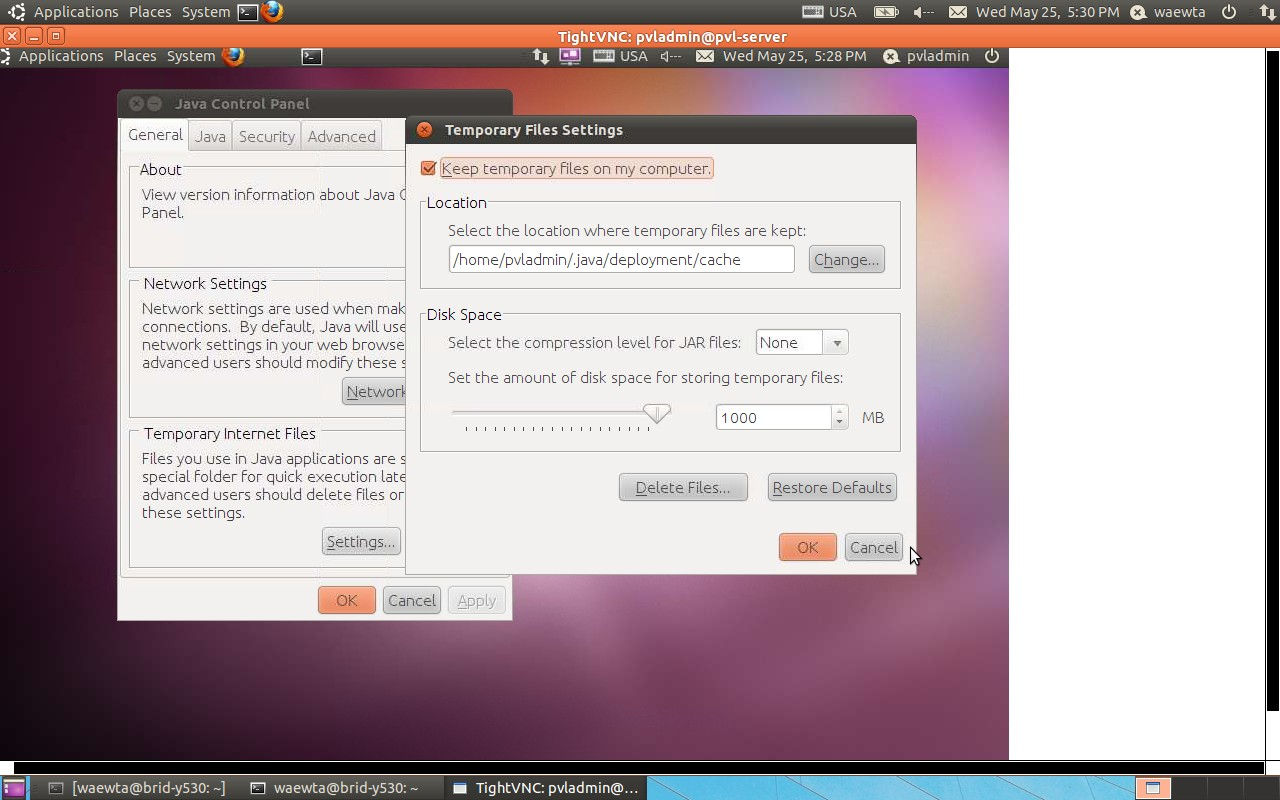Open remote USA keyboard indicator
Screen dimensions: 1280x800
[620, 56]
